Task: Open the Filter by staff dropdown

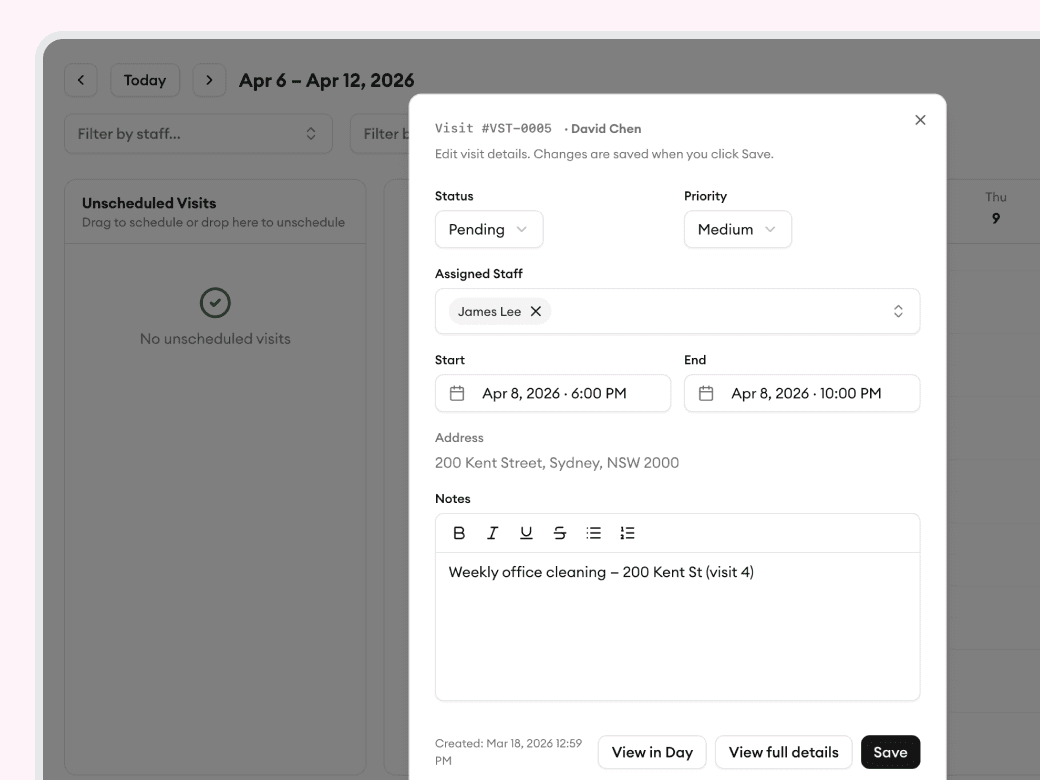Action: 198,132
